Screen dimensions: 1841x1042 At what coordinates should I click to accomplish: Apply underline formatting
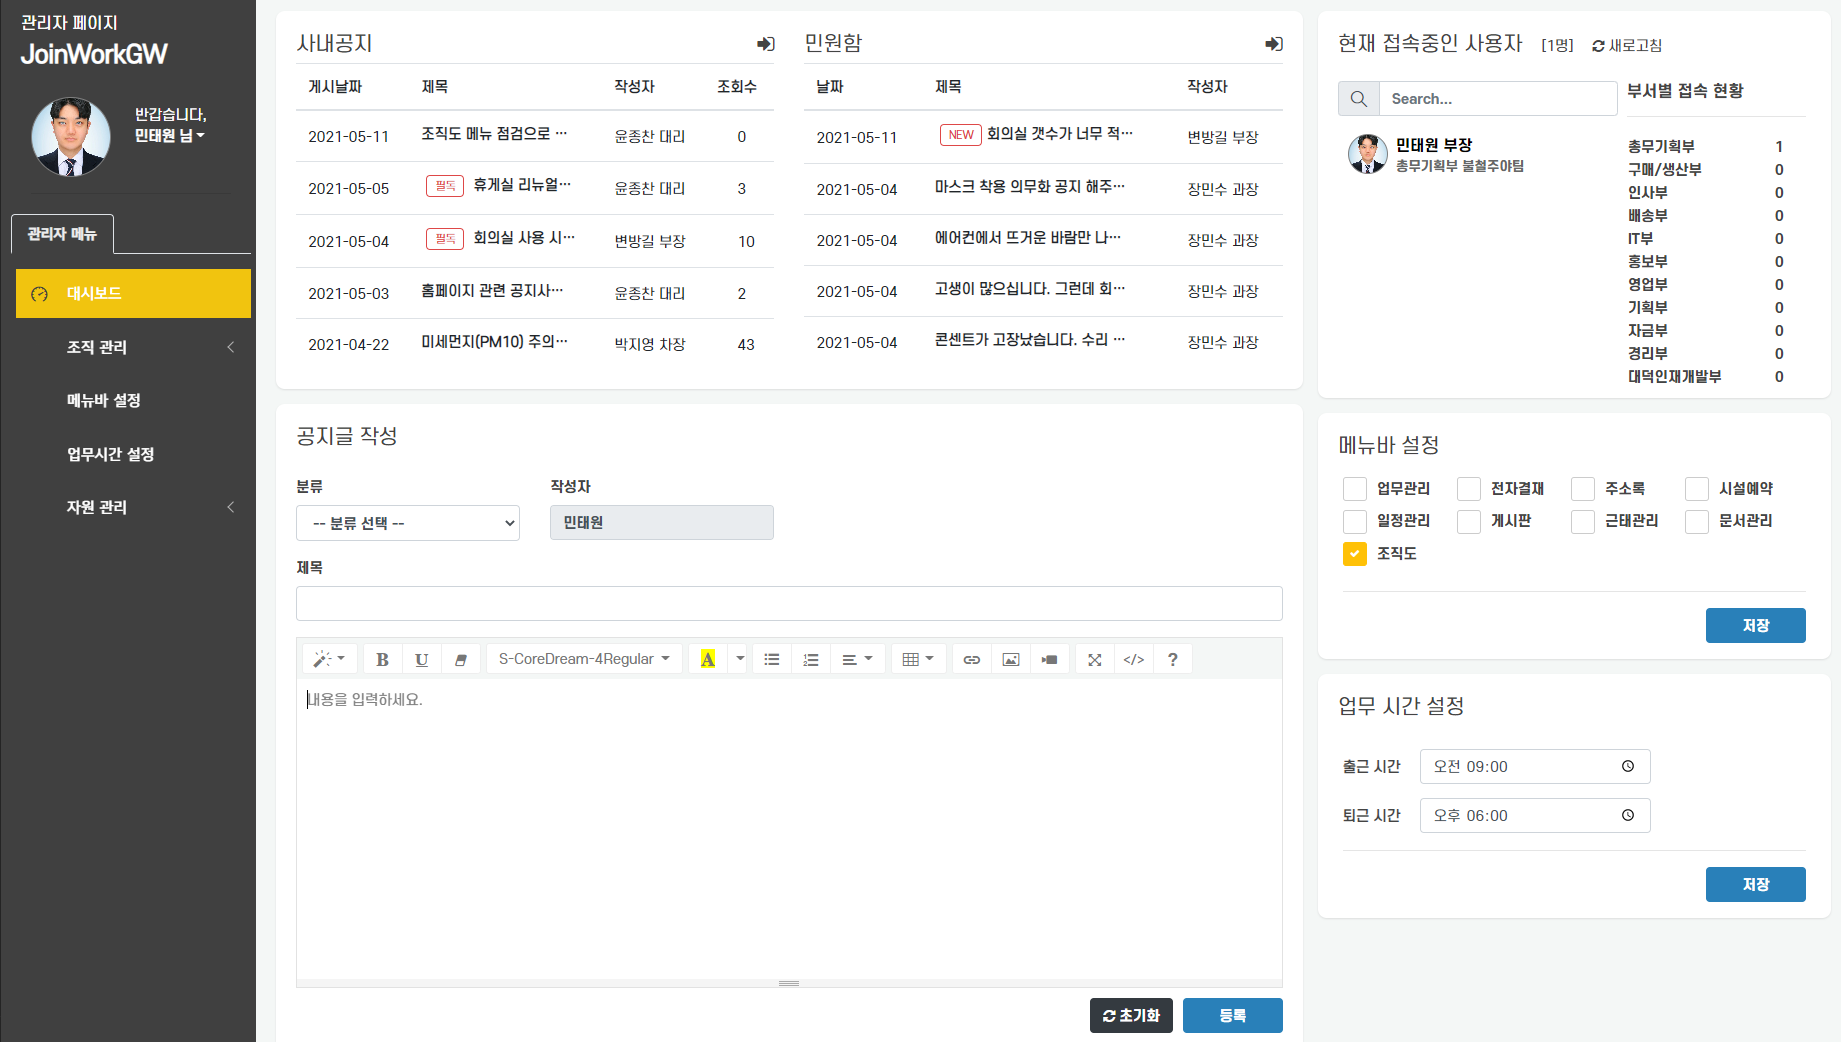point(422,658)
